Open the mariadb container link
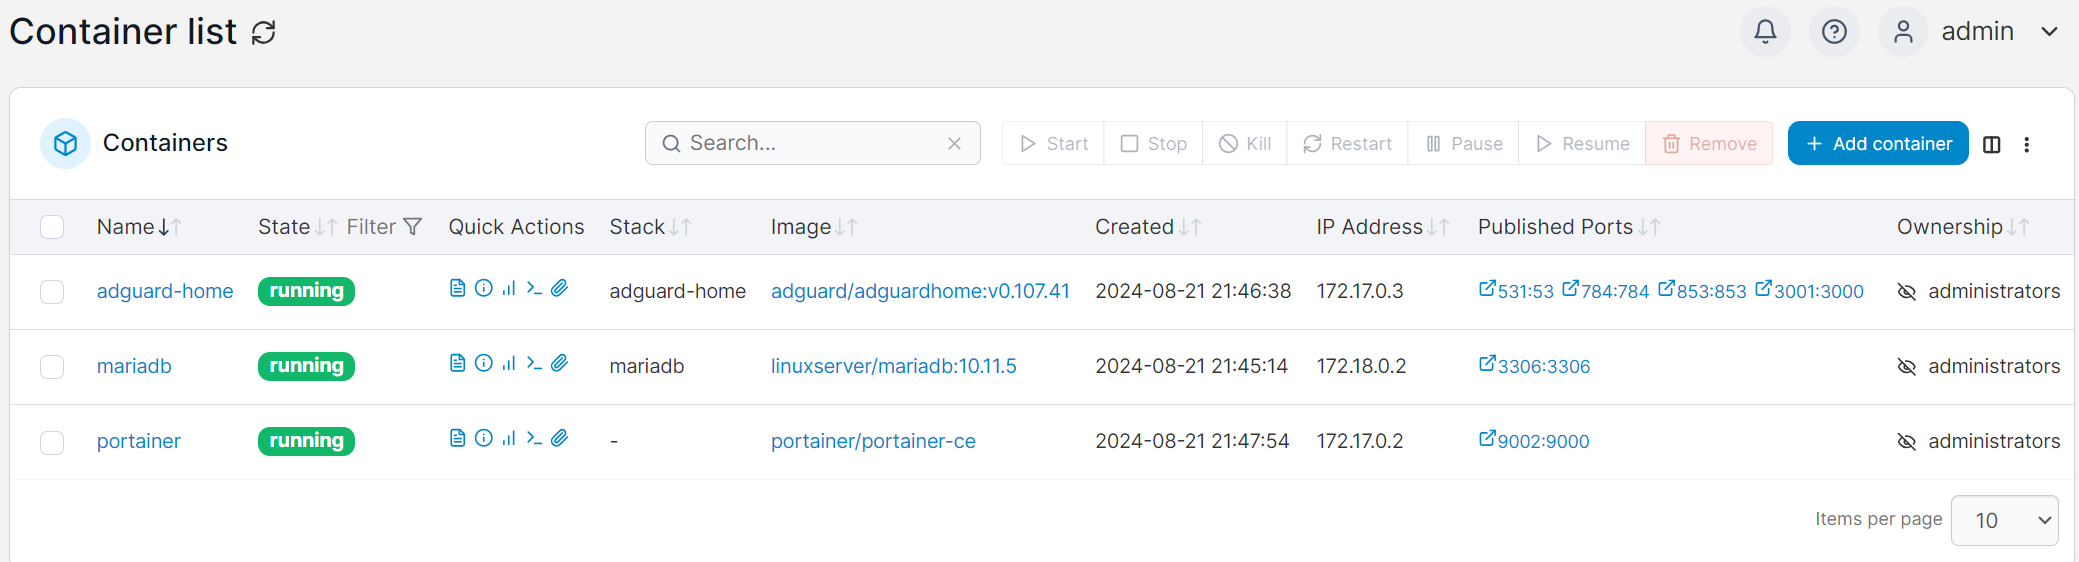 (x=134, y=366)
